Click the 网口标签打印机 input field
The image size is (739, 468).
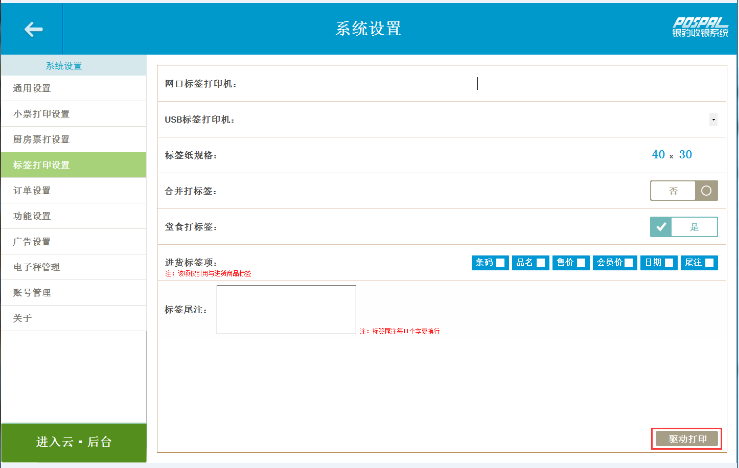[x=590, y=84]
